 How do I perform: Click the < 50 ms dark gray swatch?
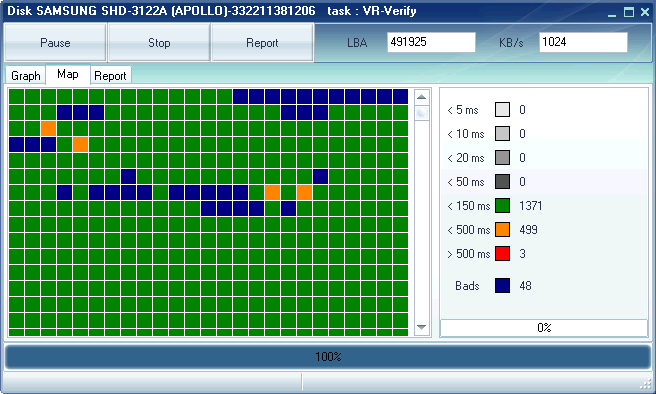coord(502,182)
